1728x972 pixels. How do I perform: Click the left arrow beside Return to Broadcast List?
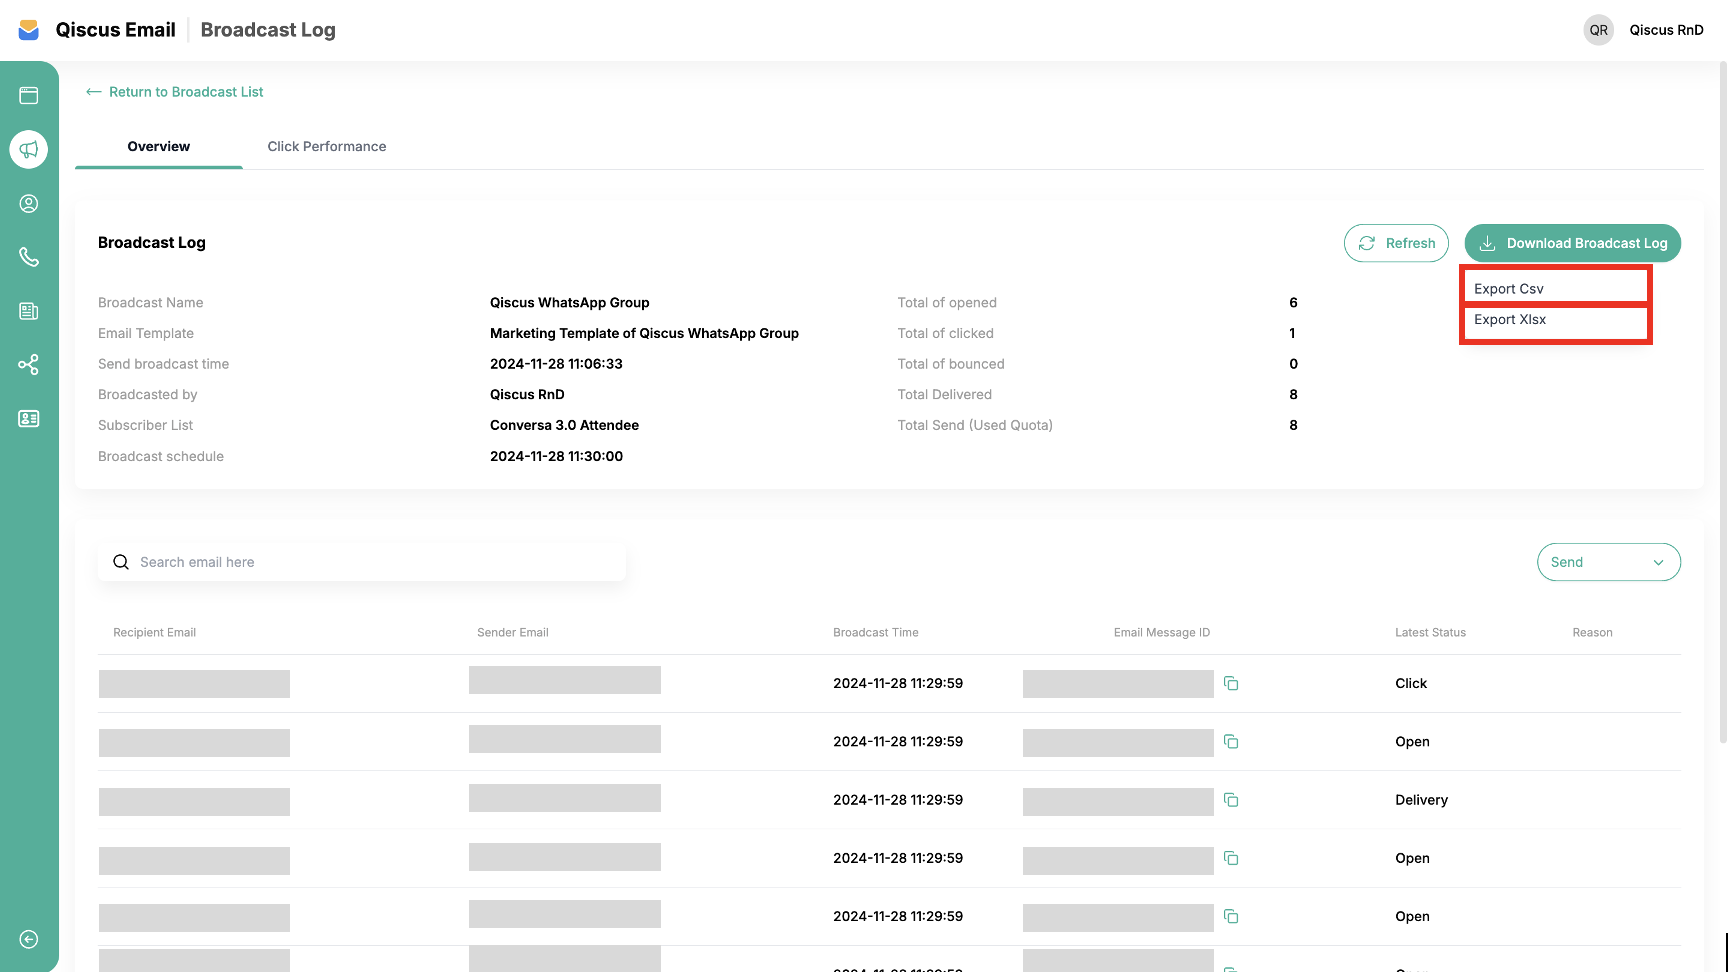[94, 92]
